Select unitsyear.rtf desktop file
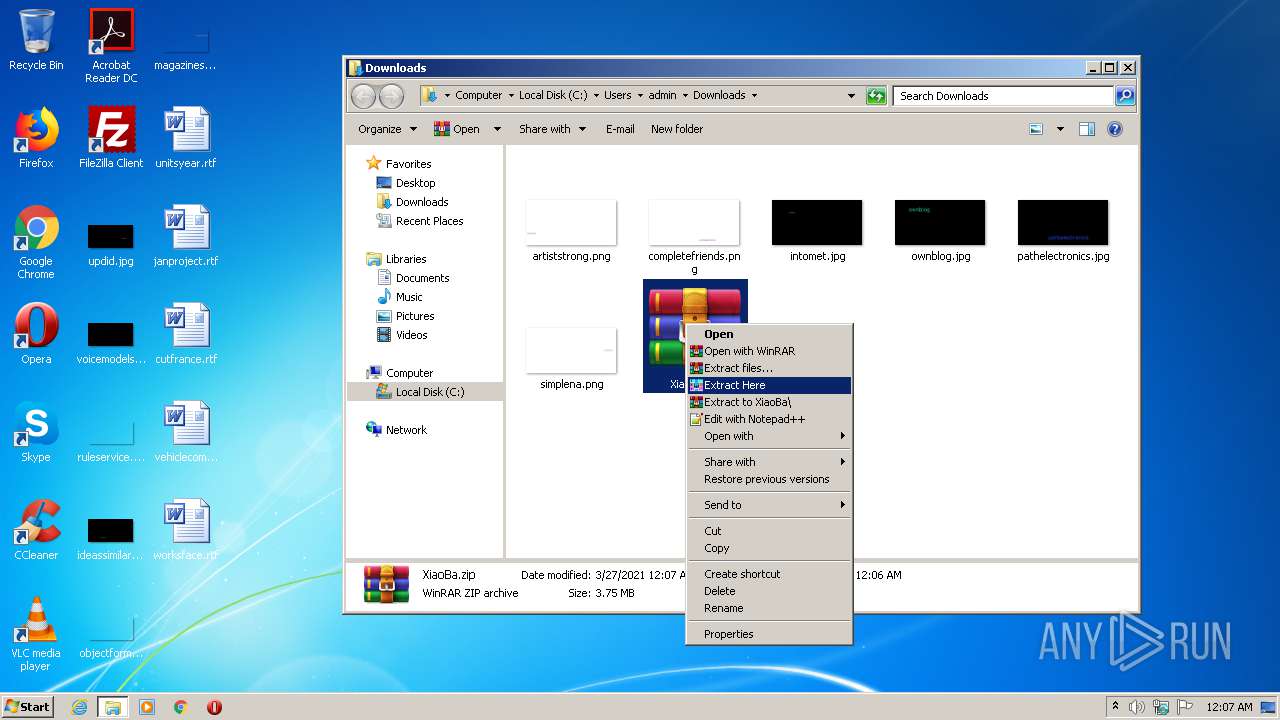Image resolution: width=1280 pixels, height=720 pixels. point(186,138)
